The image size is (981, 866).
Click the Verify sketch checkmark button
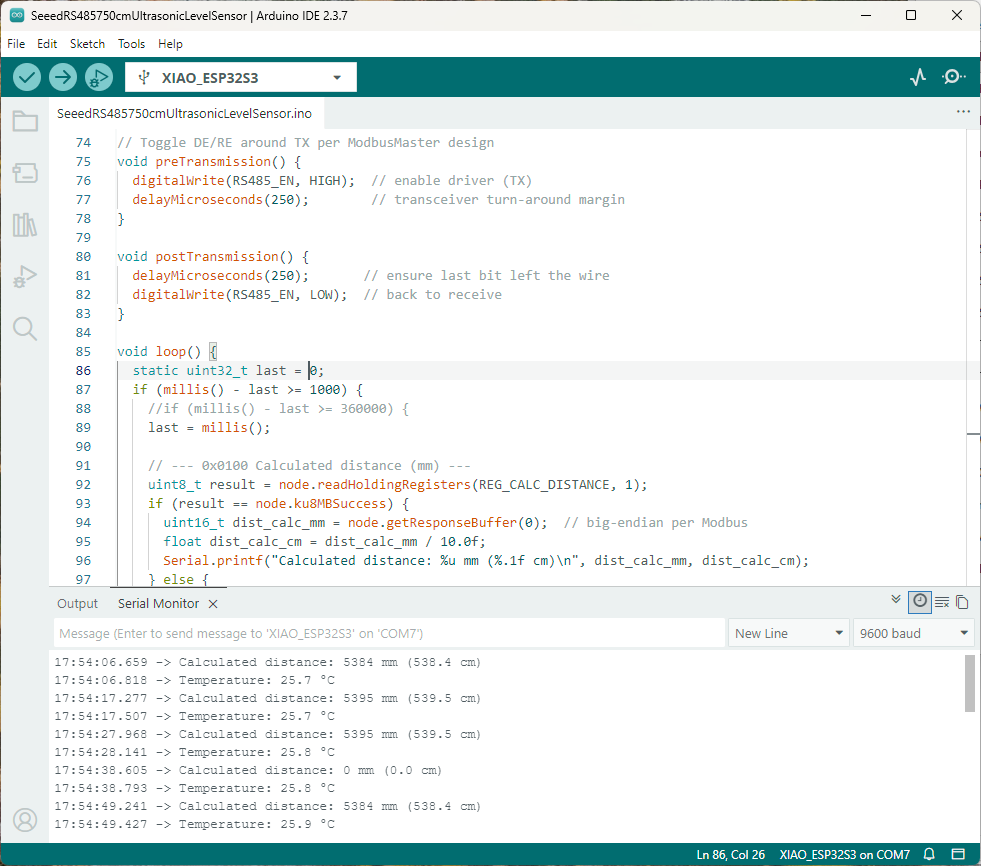(x=27, y=77)
